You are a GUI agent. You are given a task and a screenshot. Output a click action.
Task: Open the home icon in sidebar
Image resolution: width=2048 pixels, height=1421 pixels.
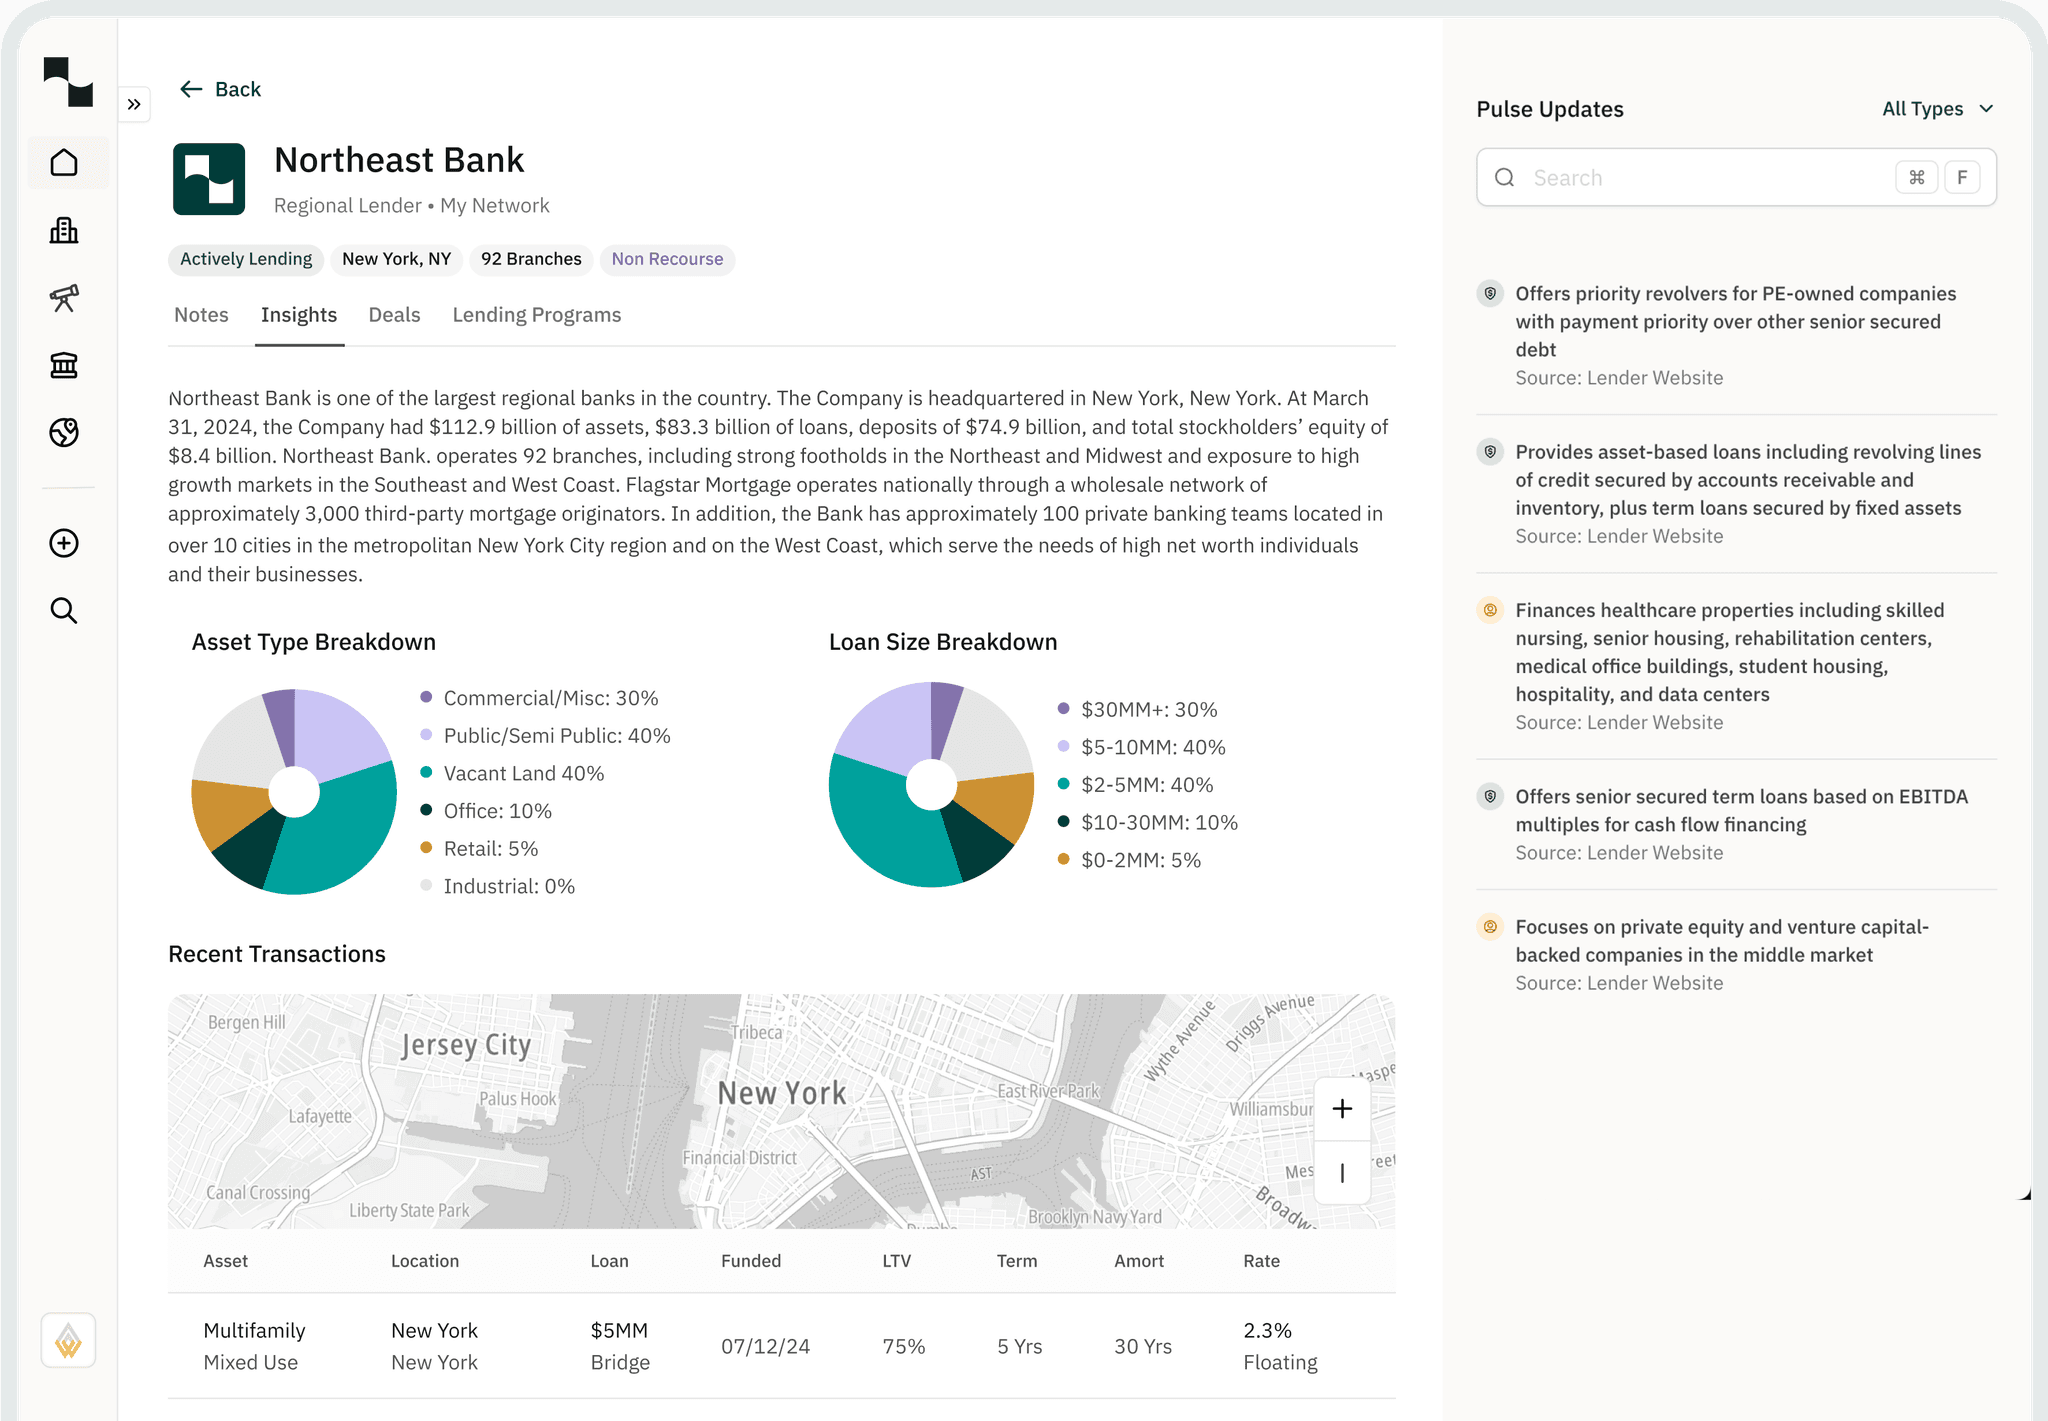[x=64, y=163]
